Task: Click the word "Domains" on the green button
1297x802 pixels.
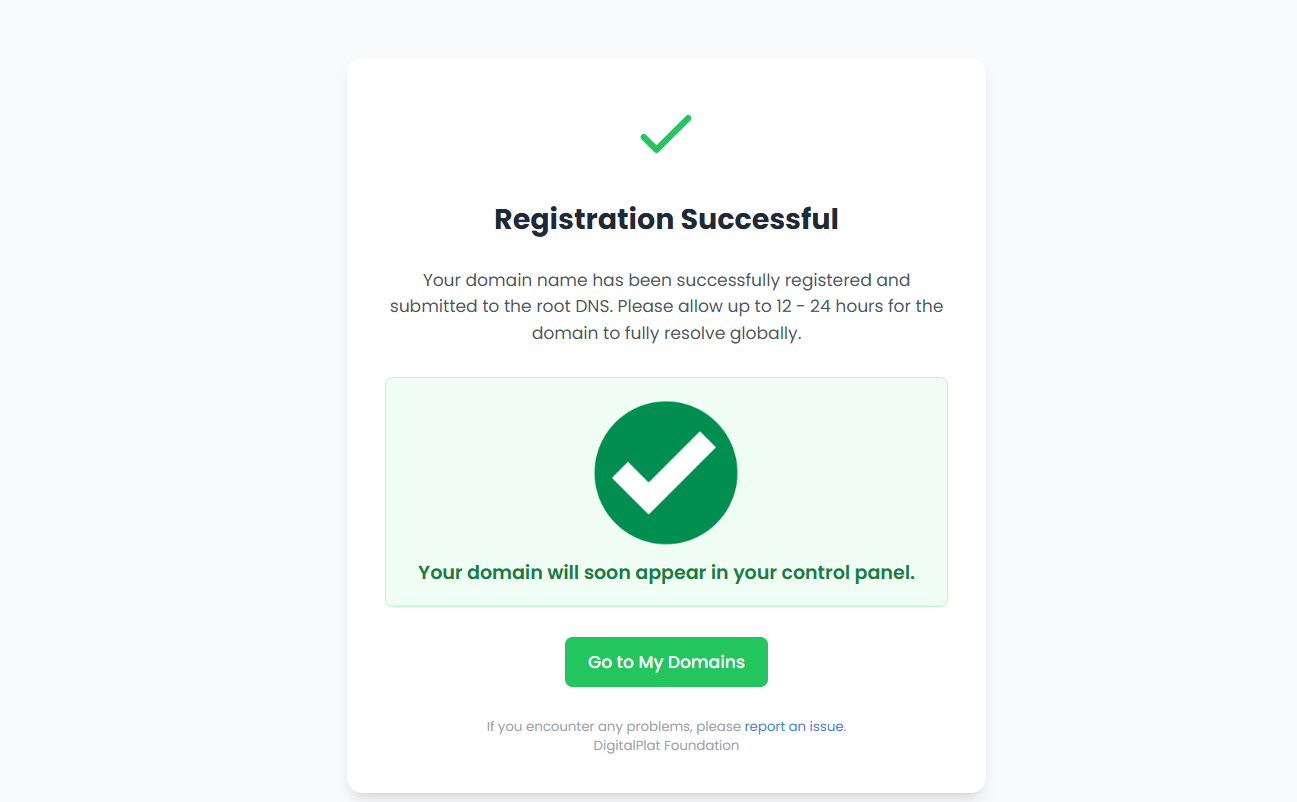Action: click(x=706, y=662)
